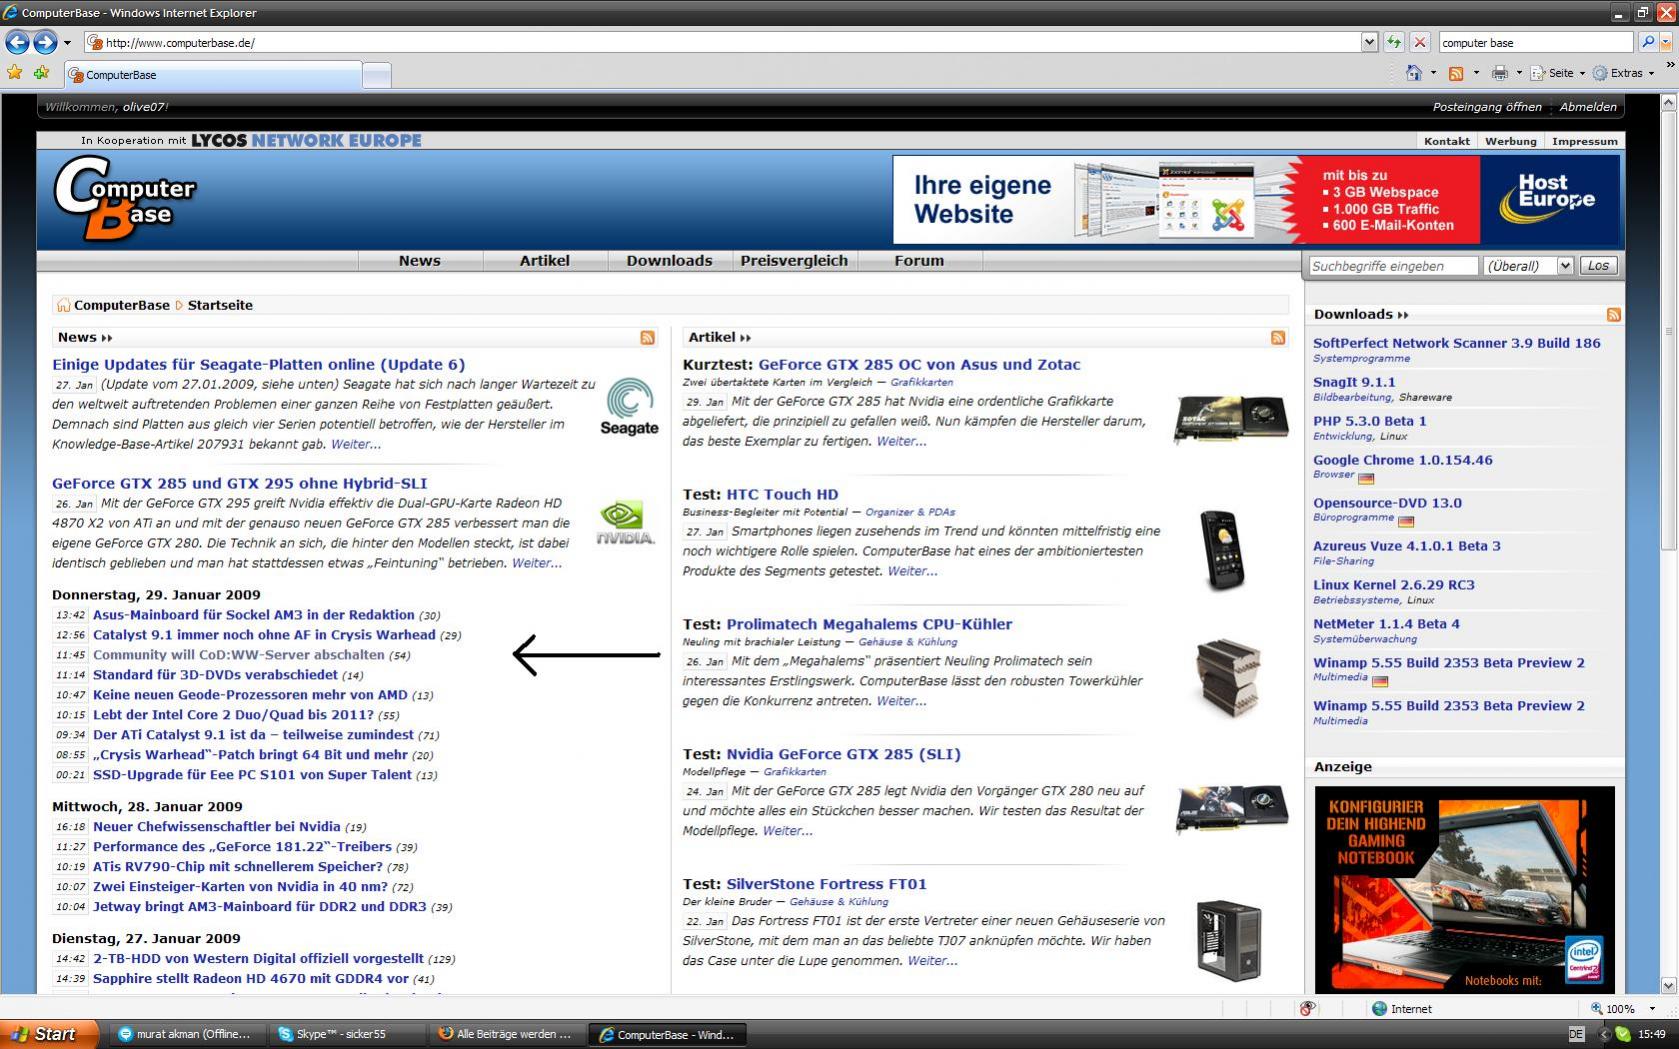Open the Google Chrome 1.0.154.46 download link

[1402, 460]
